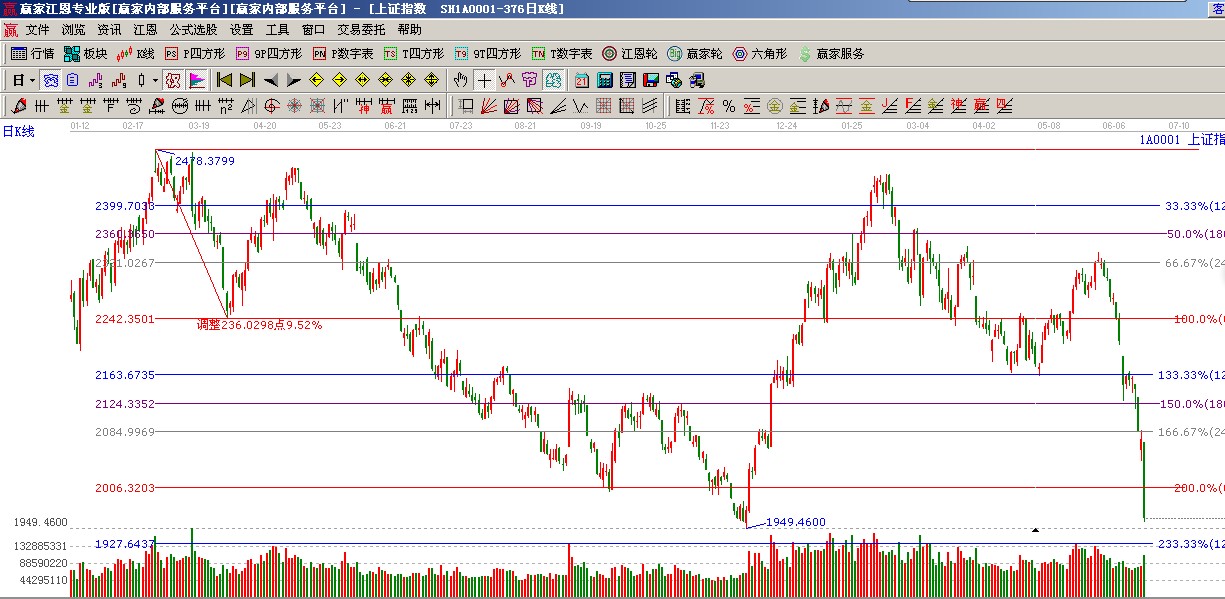
Task: Toggle the pink flag marker button
Action: click(197, 80)
